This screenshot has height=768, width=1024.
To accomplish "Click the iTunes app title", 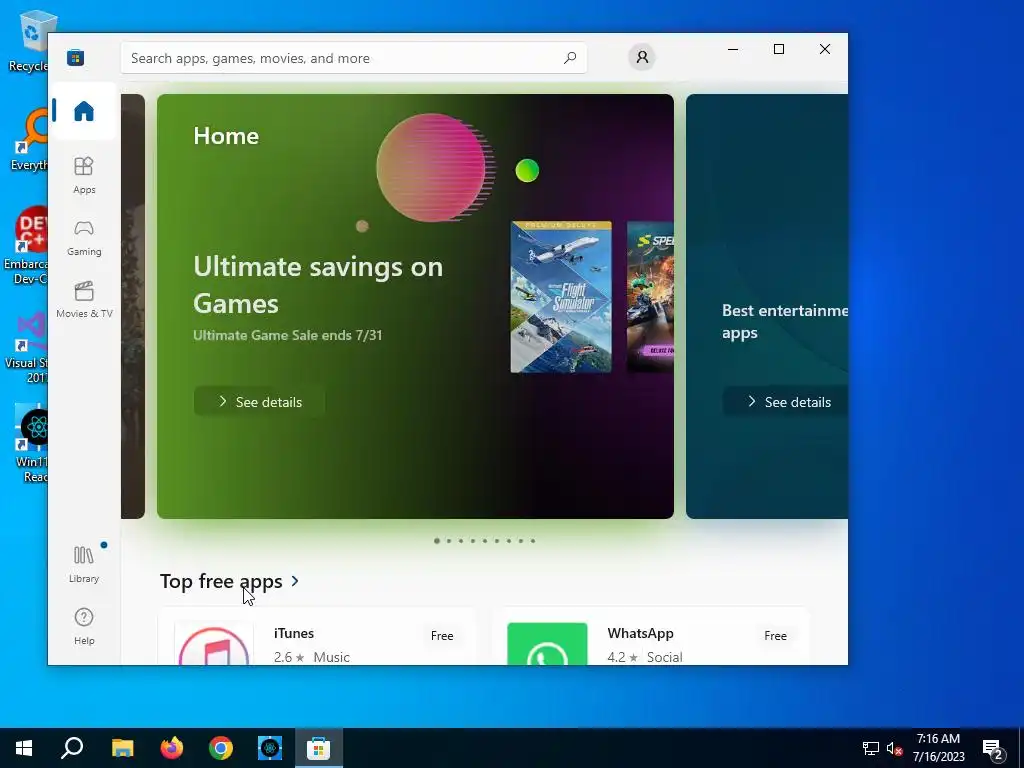I will 294,633.
